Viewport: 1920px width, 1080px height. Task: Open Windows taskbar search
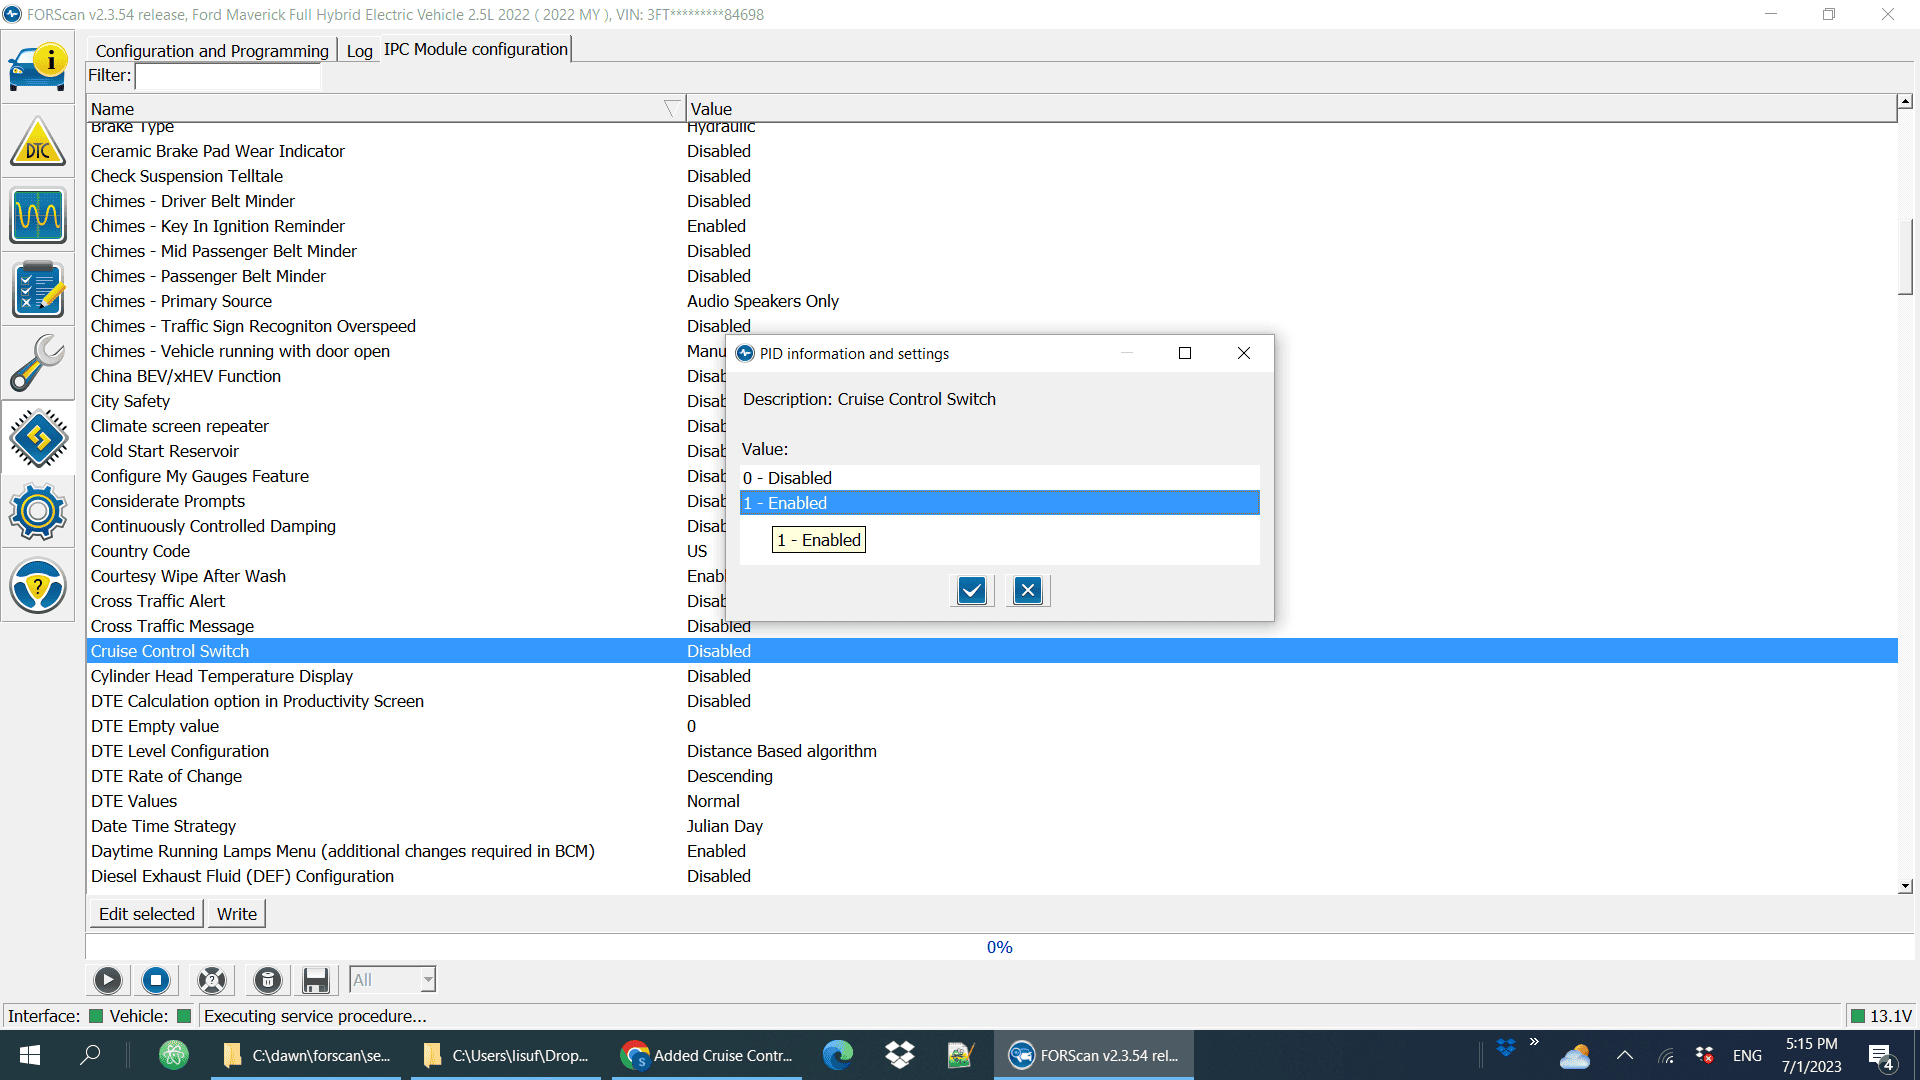tap(90, 1055)
